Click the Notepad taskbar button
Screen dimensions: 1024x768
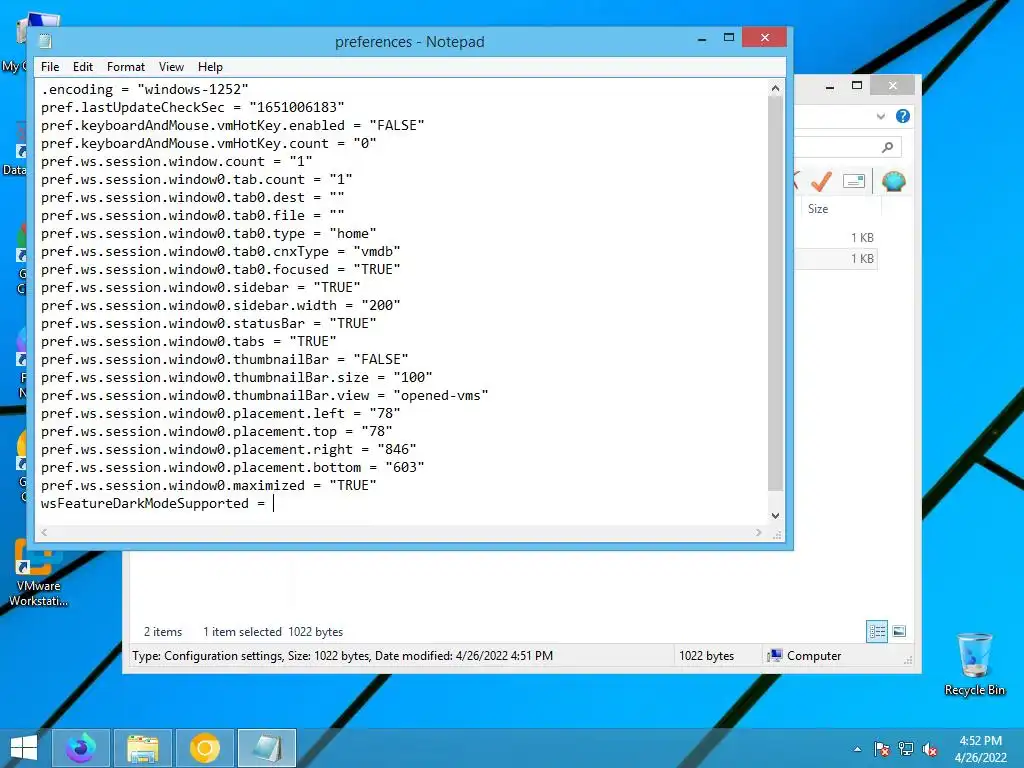(x=267, y=748)
